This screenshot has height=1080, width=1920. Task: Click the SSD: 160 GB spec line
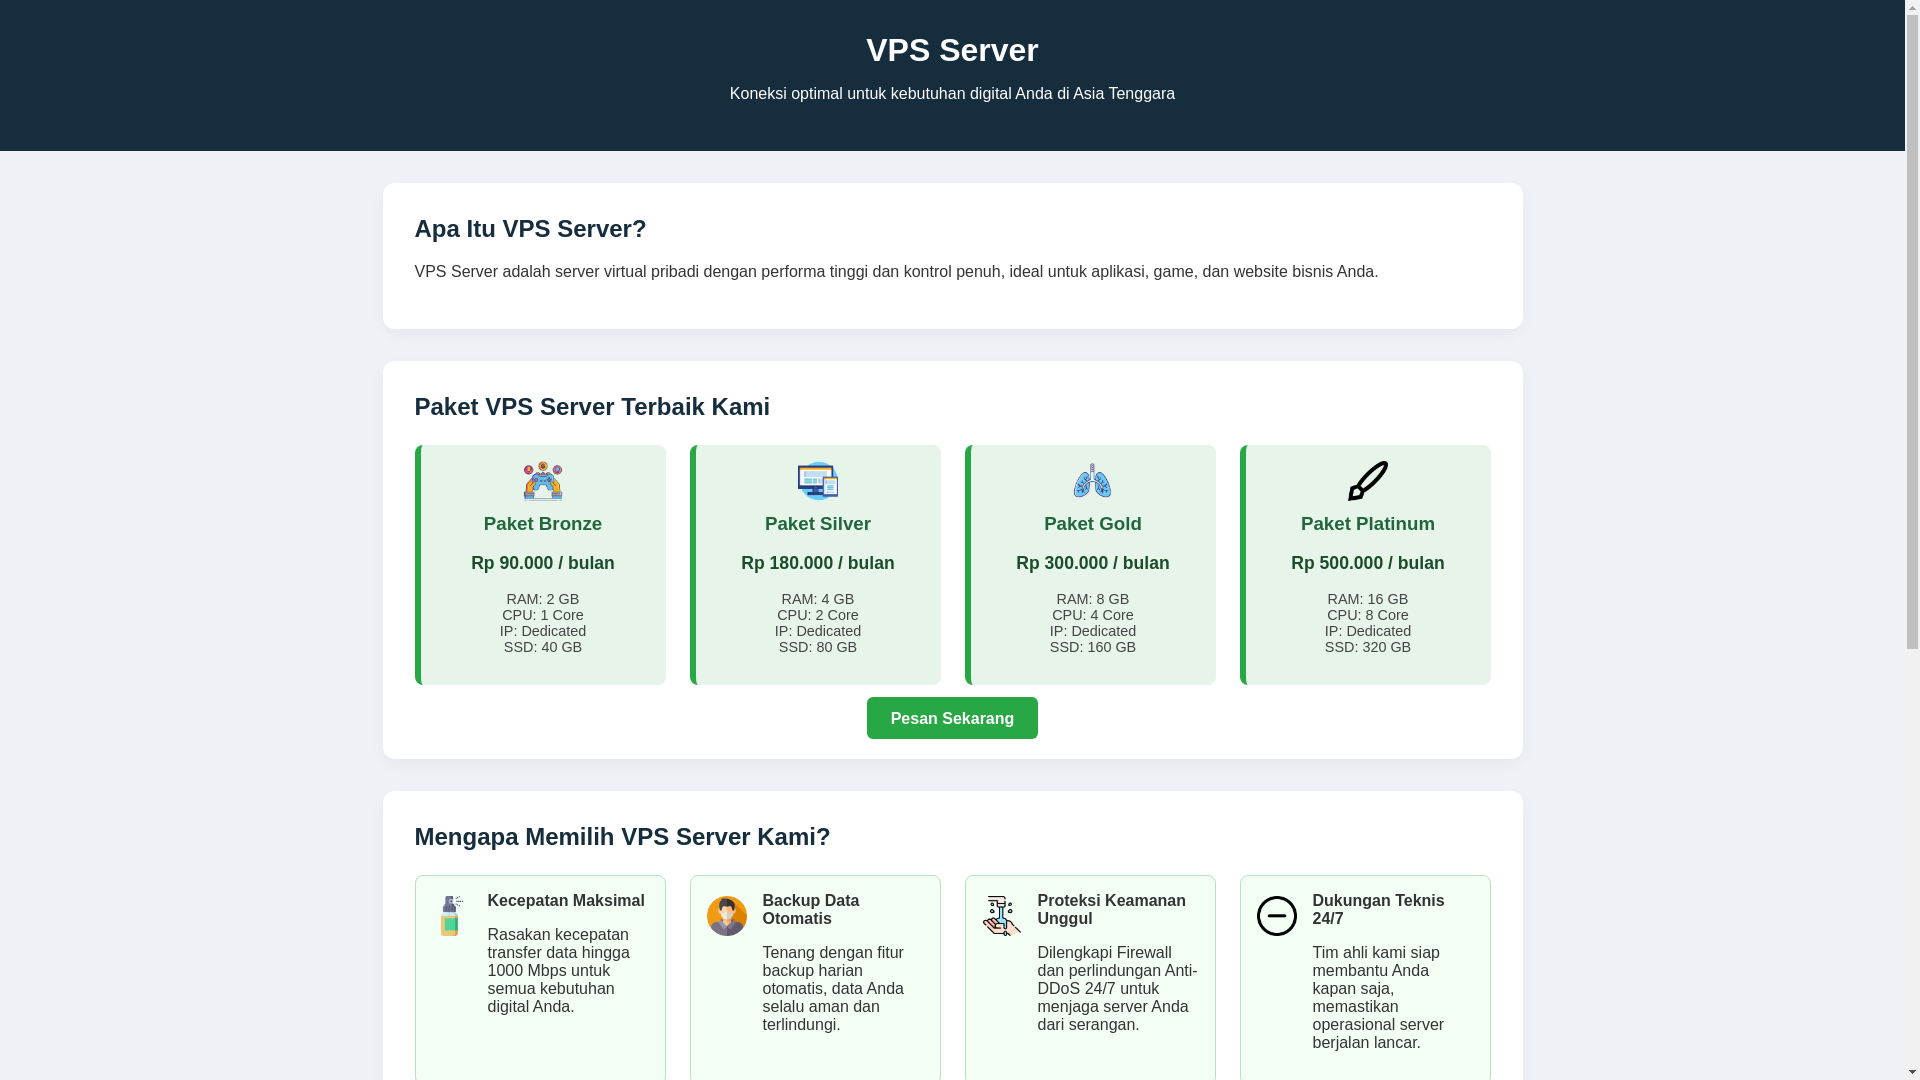tap(1093, 647)
